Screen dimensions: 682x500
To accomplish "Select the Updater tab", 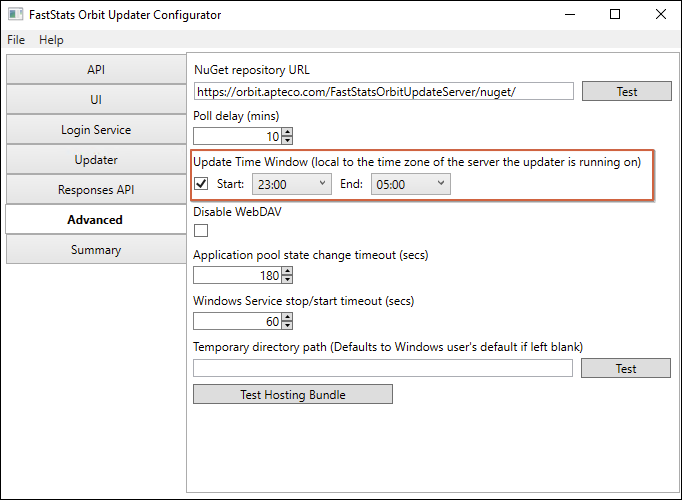I will pos(96,160).
